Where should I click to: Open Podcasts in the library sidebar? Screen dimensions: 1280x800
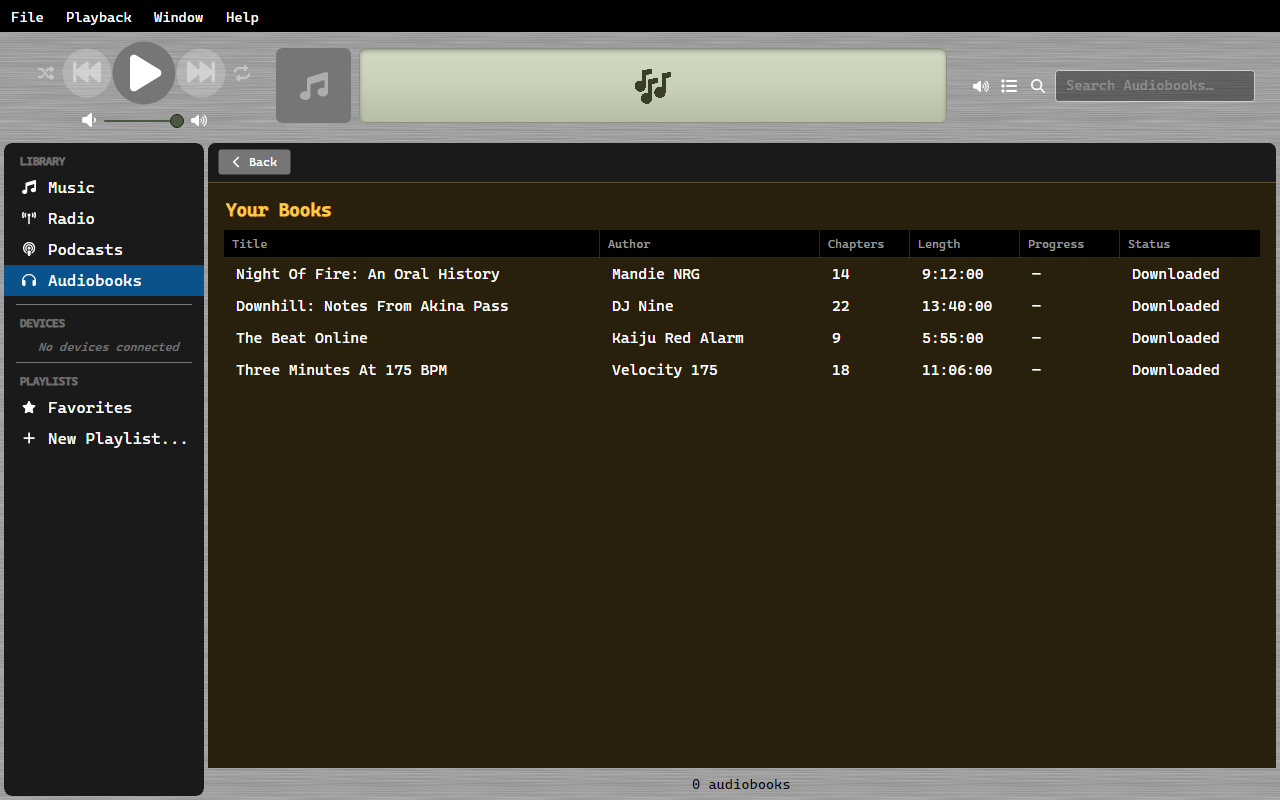click(104, 250)
